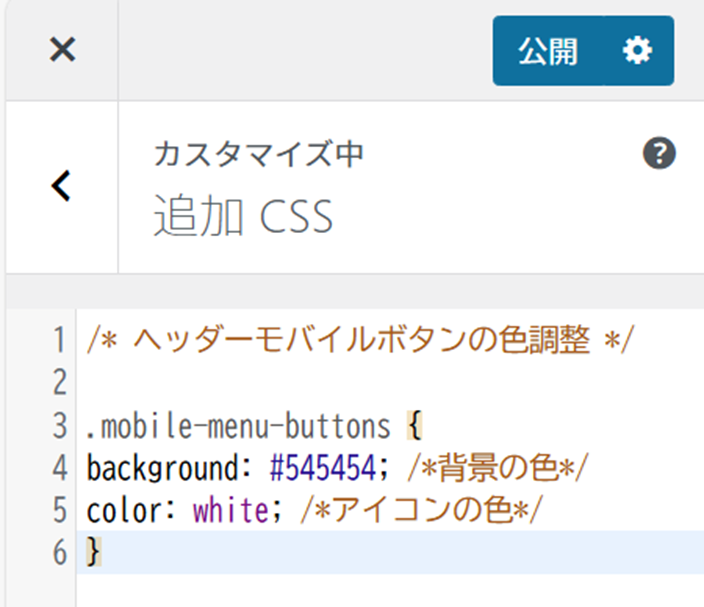Click line number 1 in the gutter
The height and width of the screenshot is (607, 704).
pos(59,340)
